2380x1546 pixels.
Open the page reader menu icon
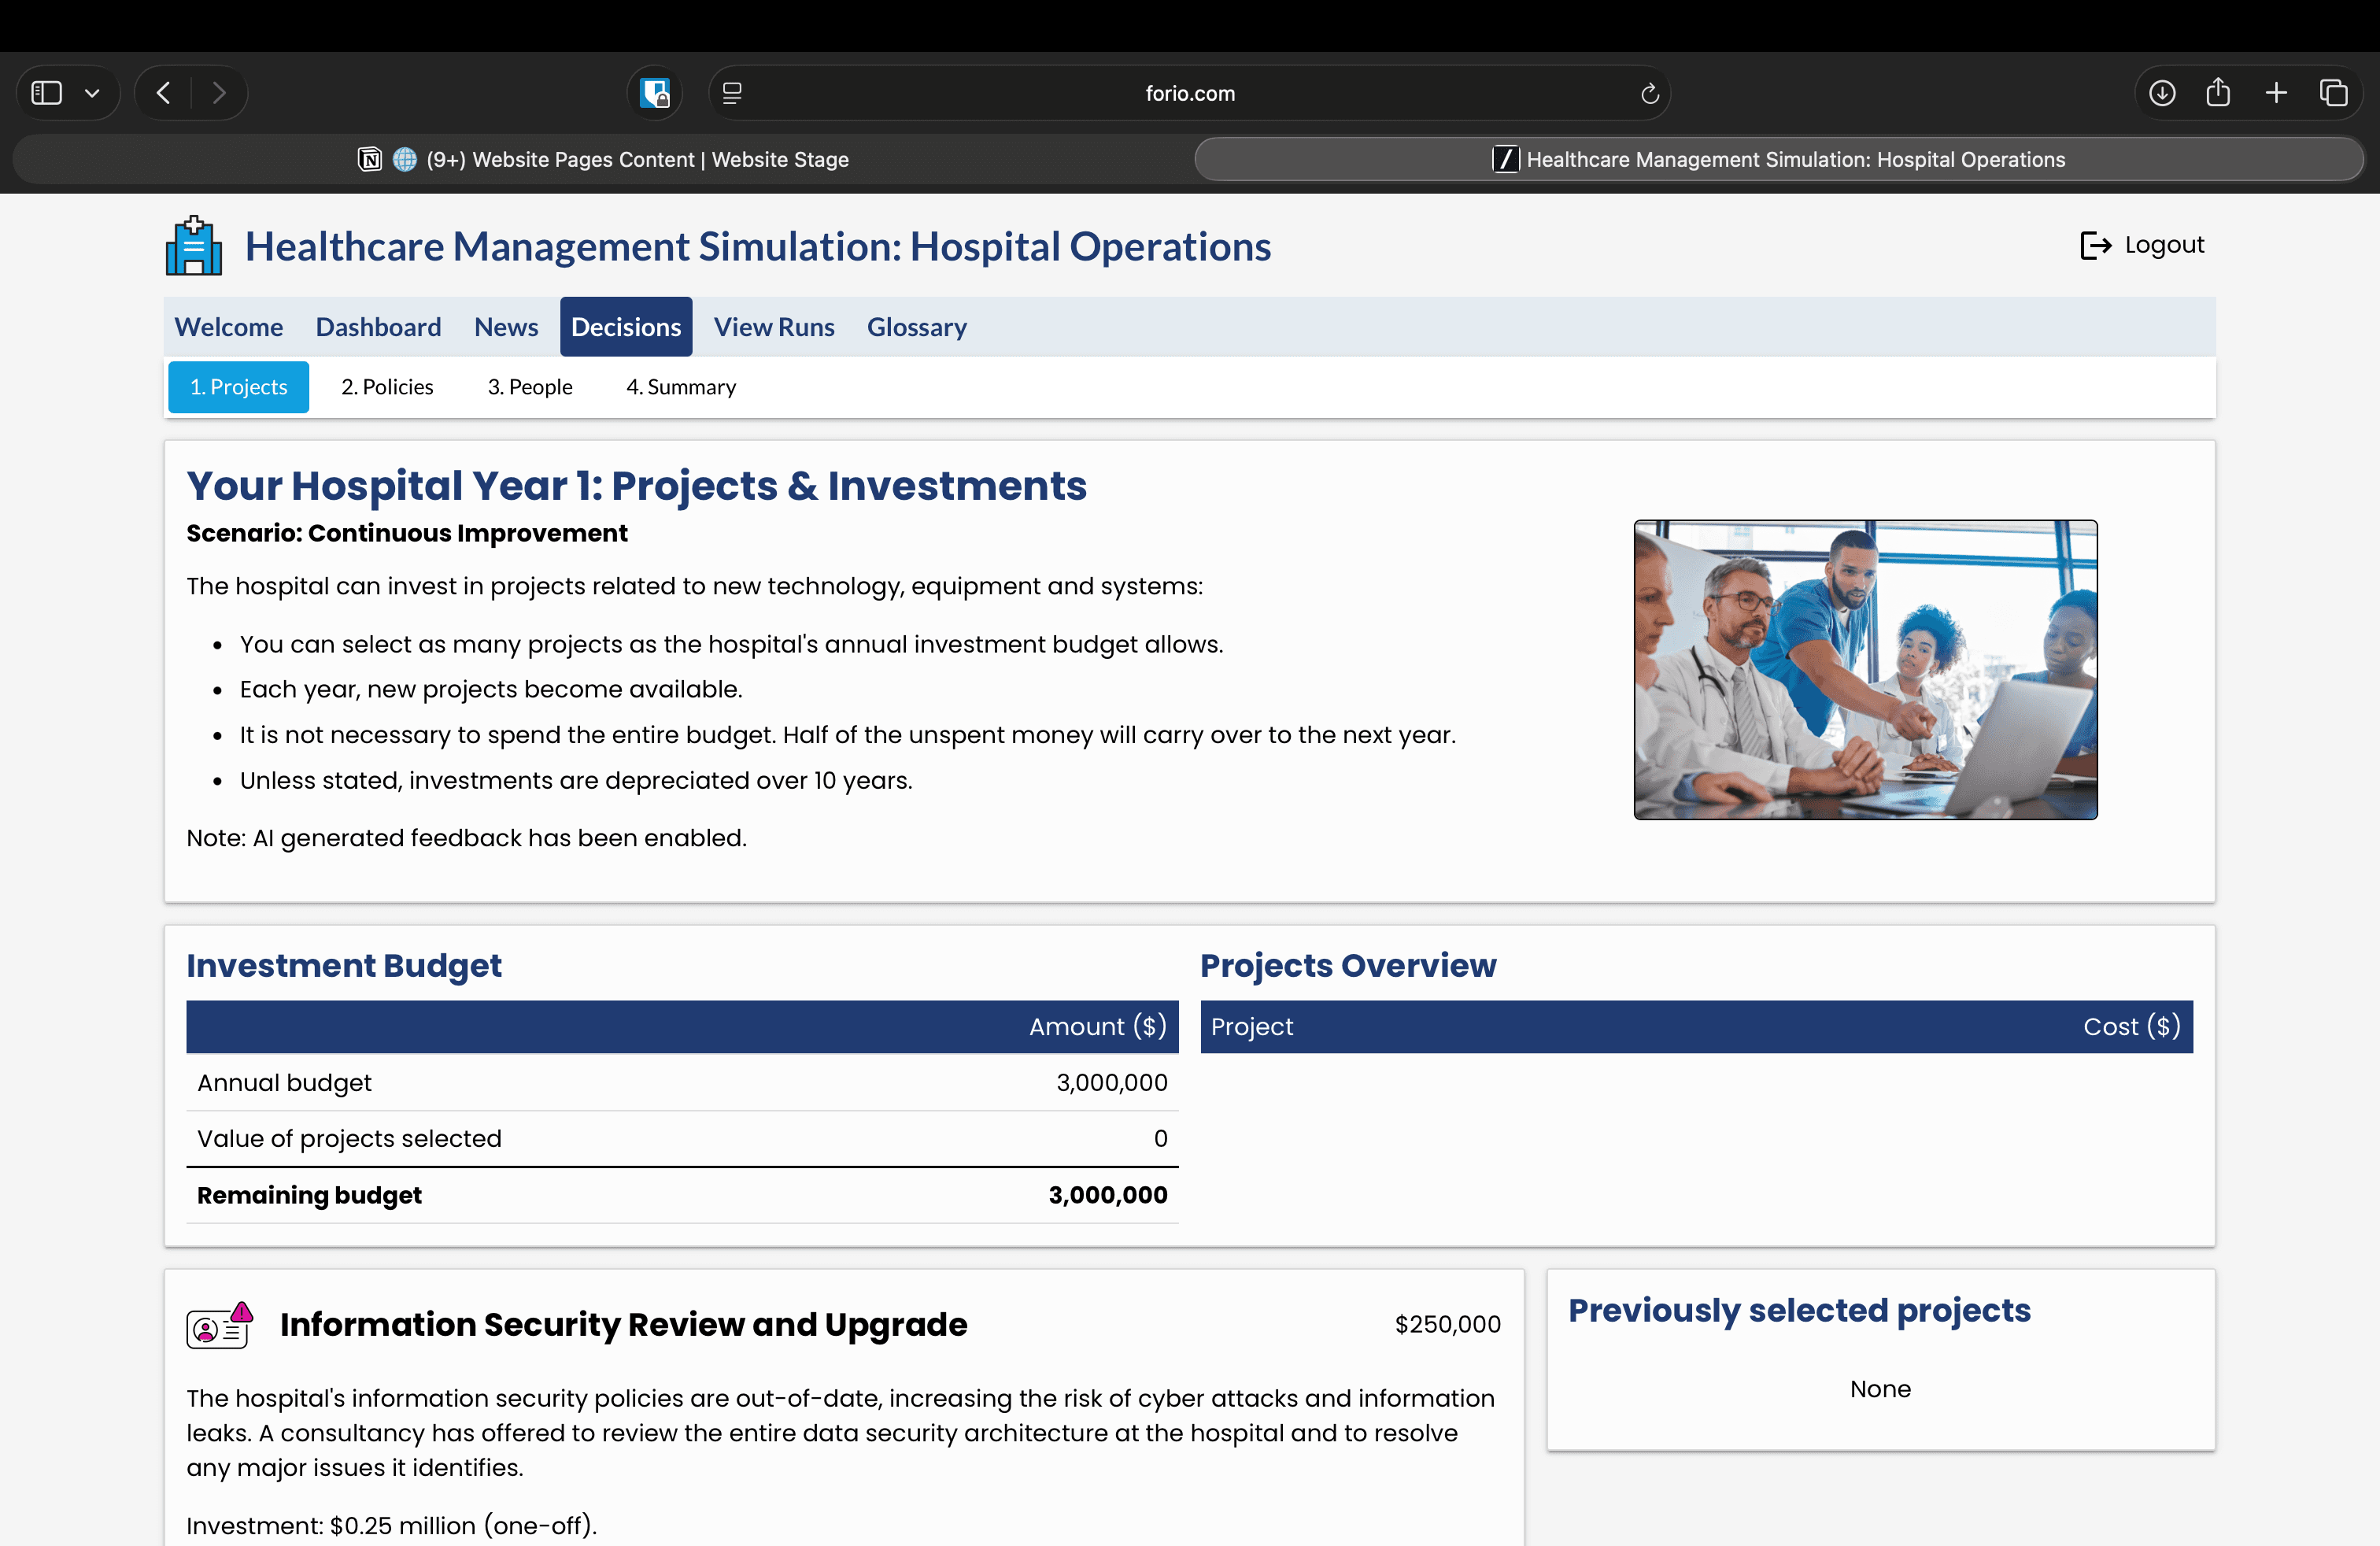[x=732, y=93]
